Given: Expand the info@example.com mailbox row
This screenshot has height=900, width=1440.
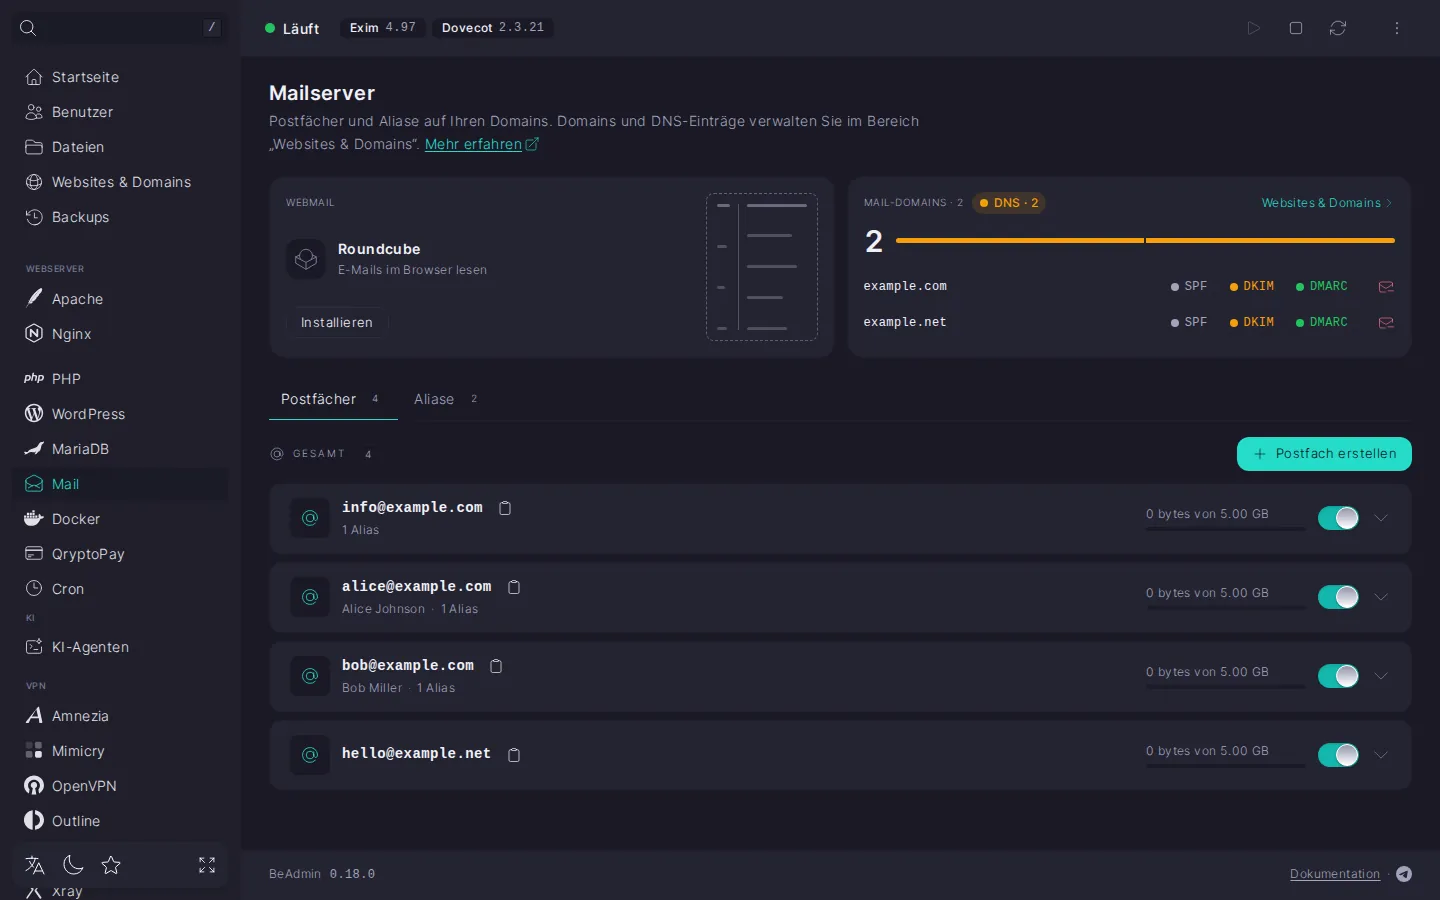Looking at the screenshot, I should (x=1381, y=518).
